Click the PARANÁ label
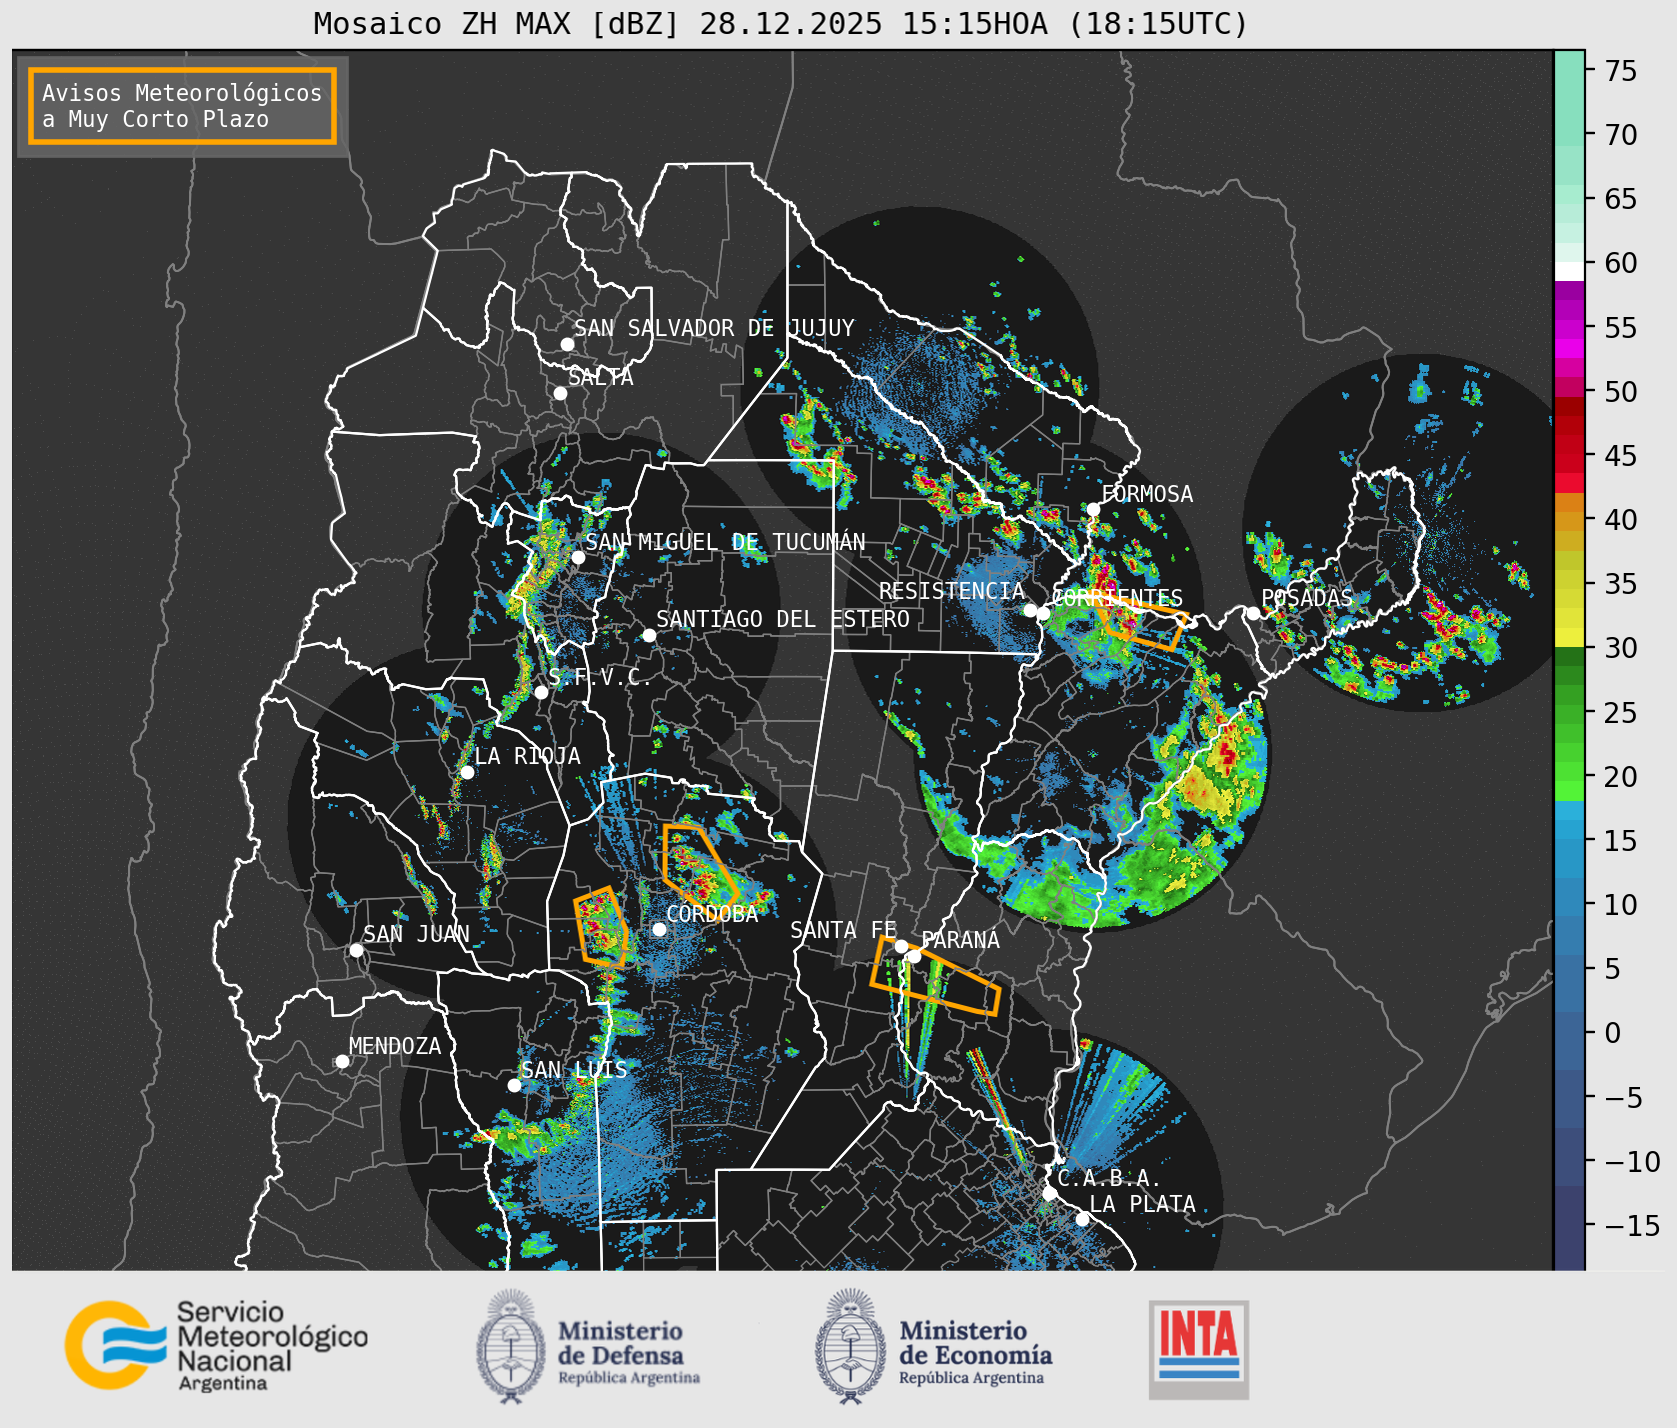 point(960,940)
